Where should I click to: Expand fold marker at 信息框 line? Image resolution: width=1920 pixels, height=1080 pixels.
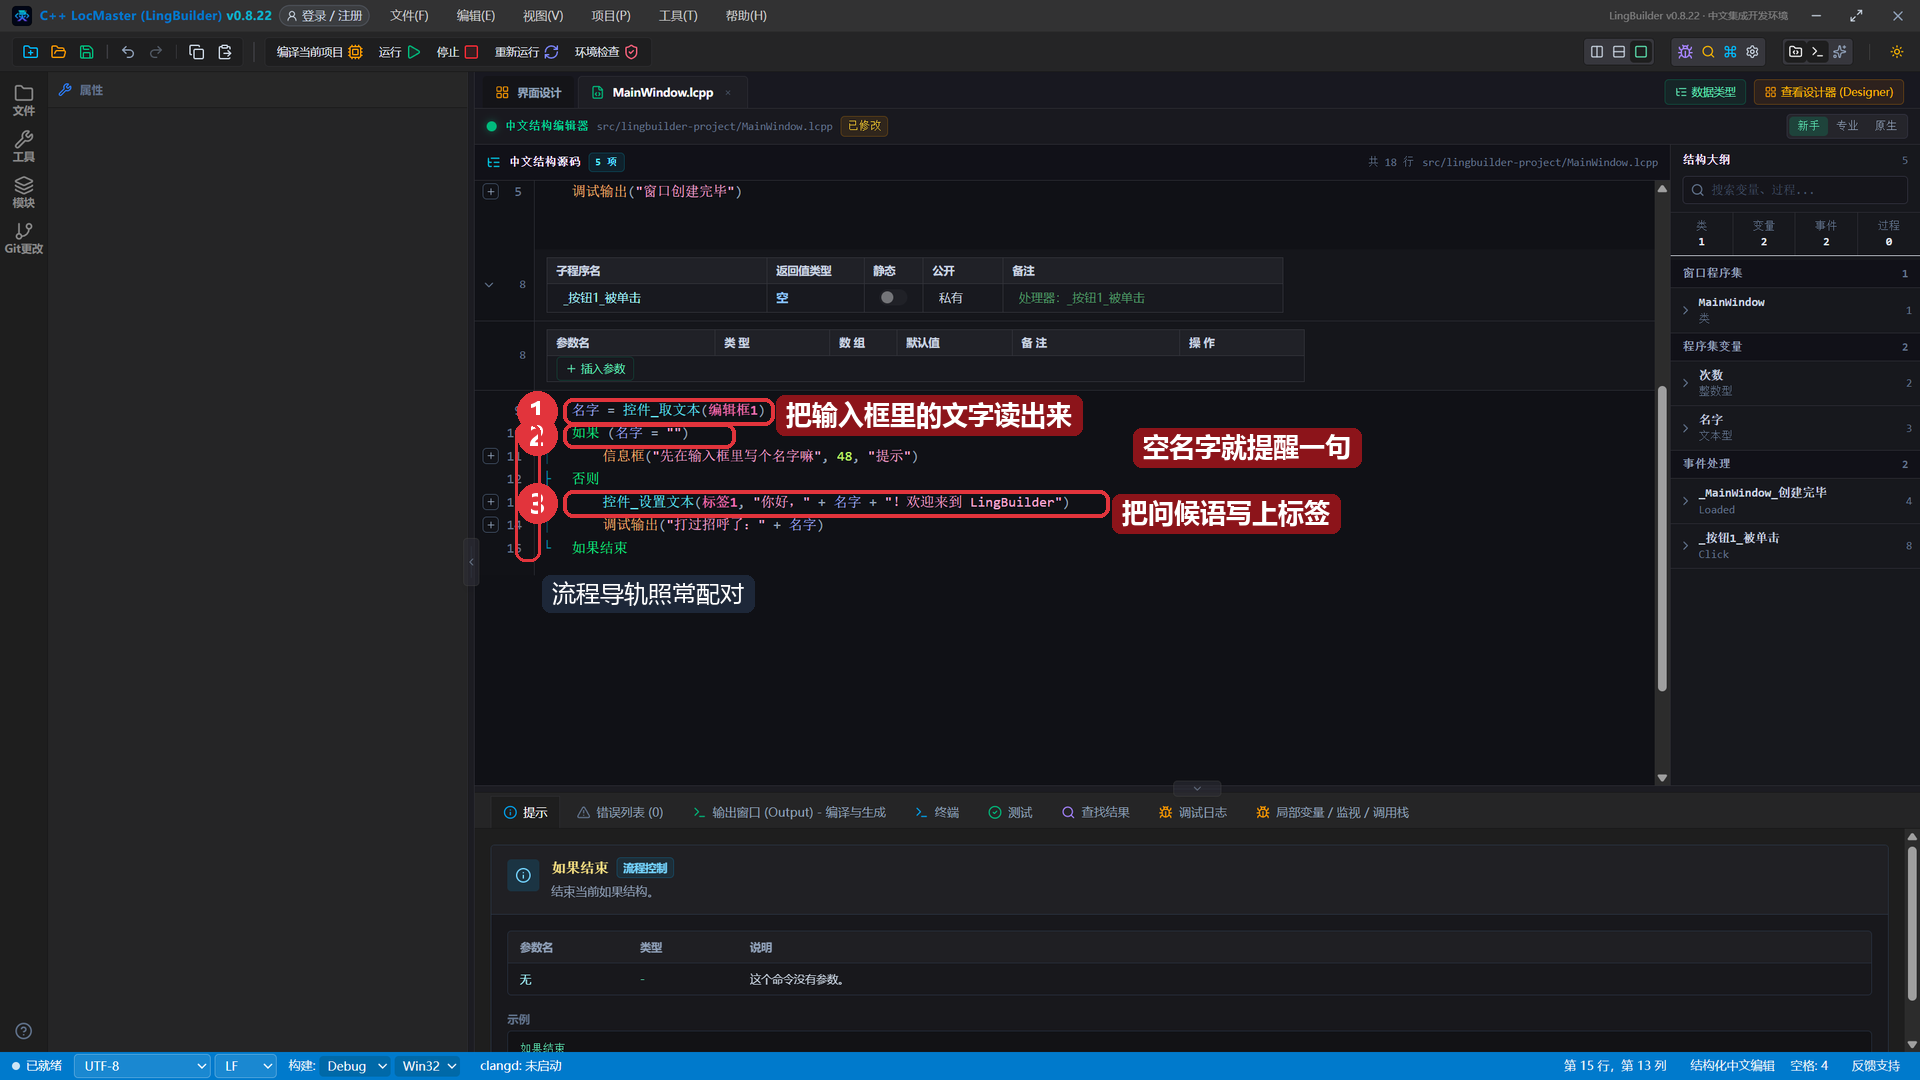point(491,456)
